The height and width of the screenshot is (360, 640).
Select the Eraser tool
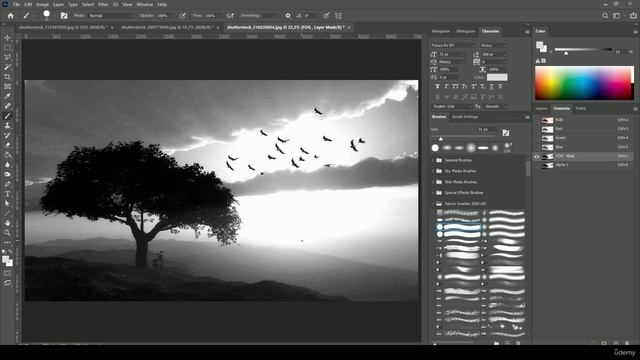(7, 145)
